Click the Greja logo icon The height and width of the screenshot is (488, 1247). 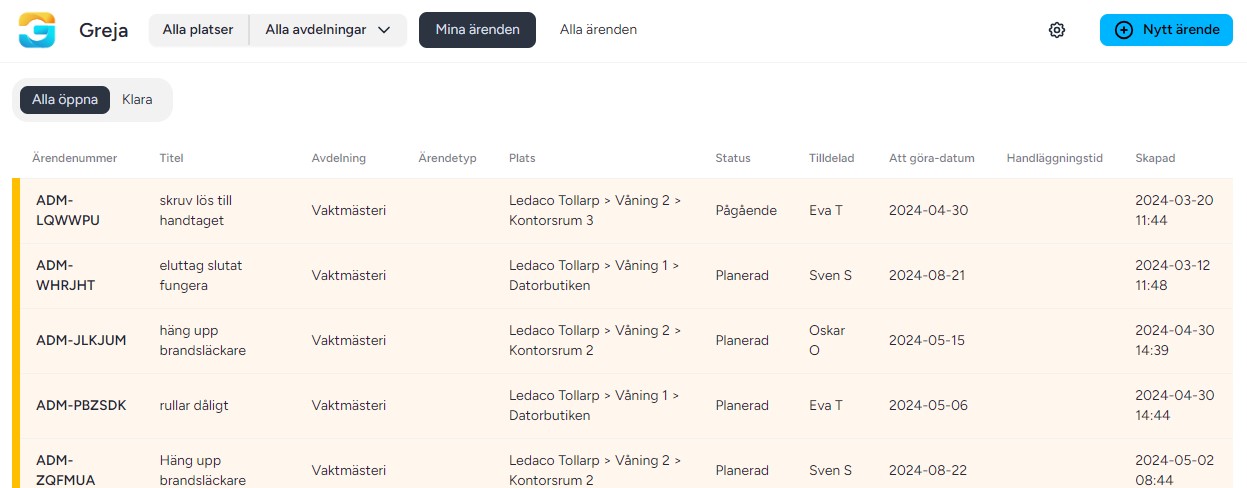tap(37, 30)
